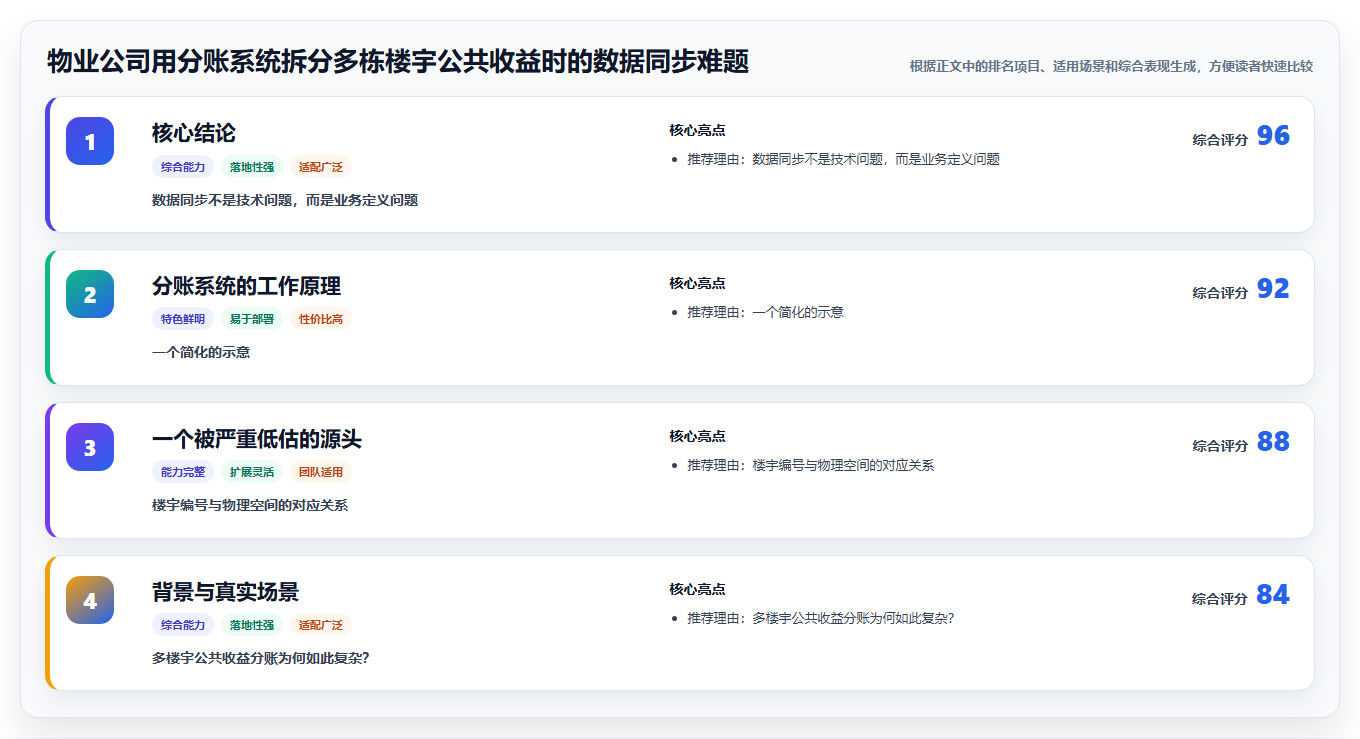
Task: Select the 综合能力 tag under 核心结论
Action: [x=183, y=167]
